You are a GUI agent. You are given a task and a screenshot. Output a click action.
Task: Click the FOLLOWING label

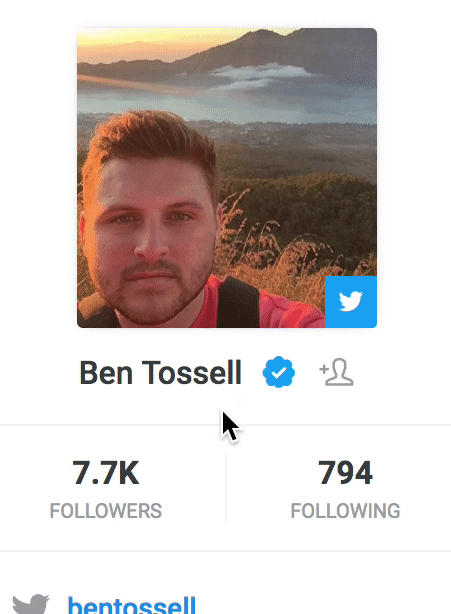345,511
